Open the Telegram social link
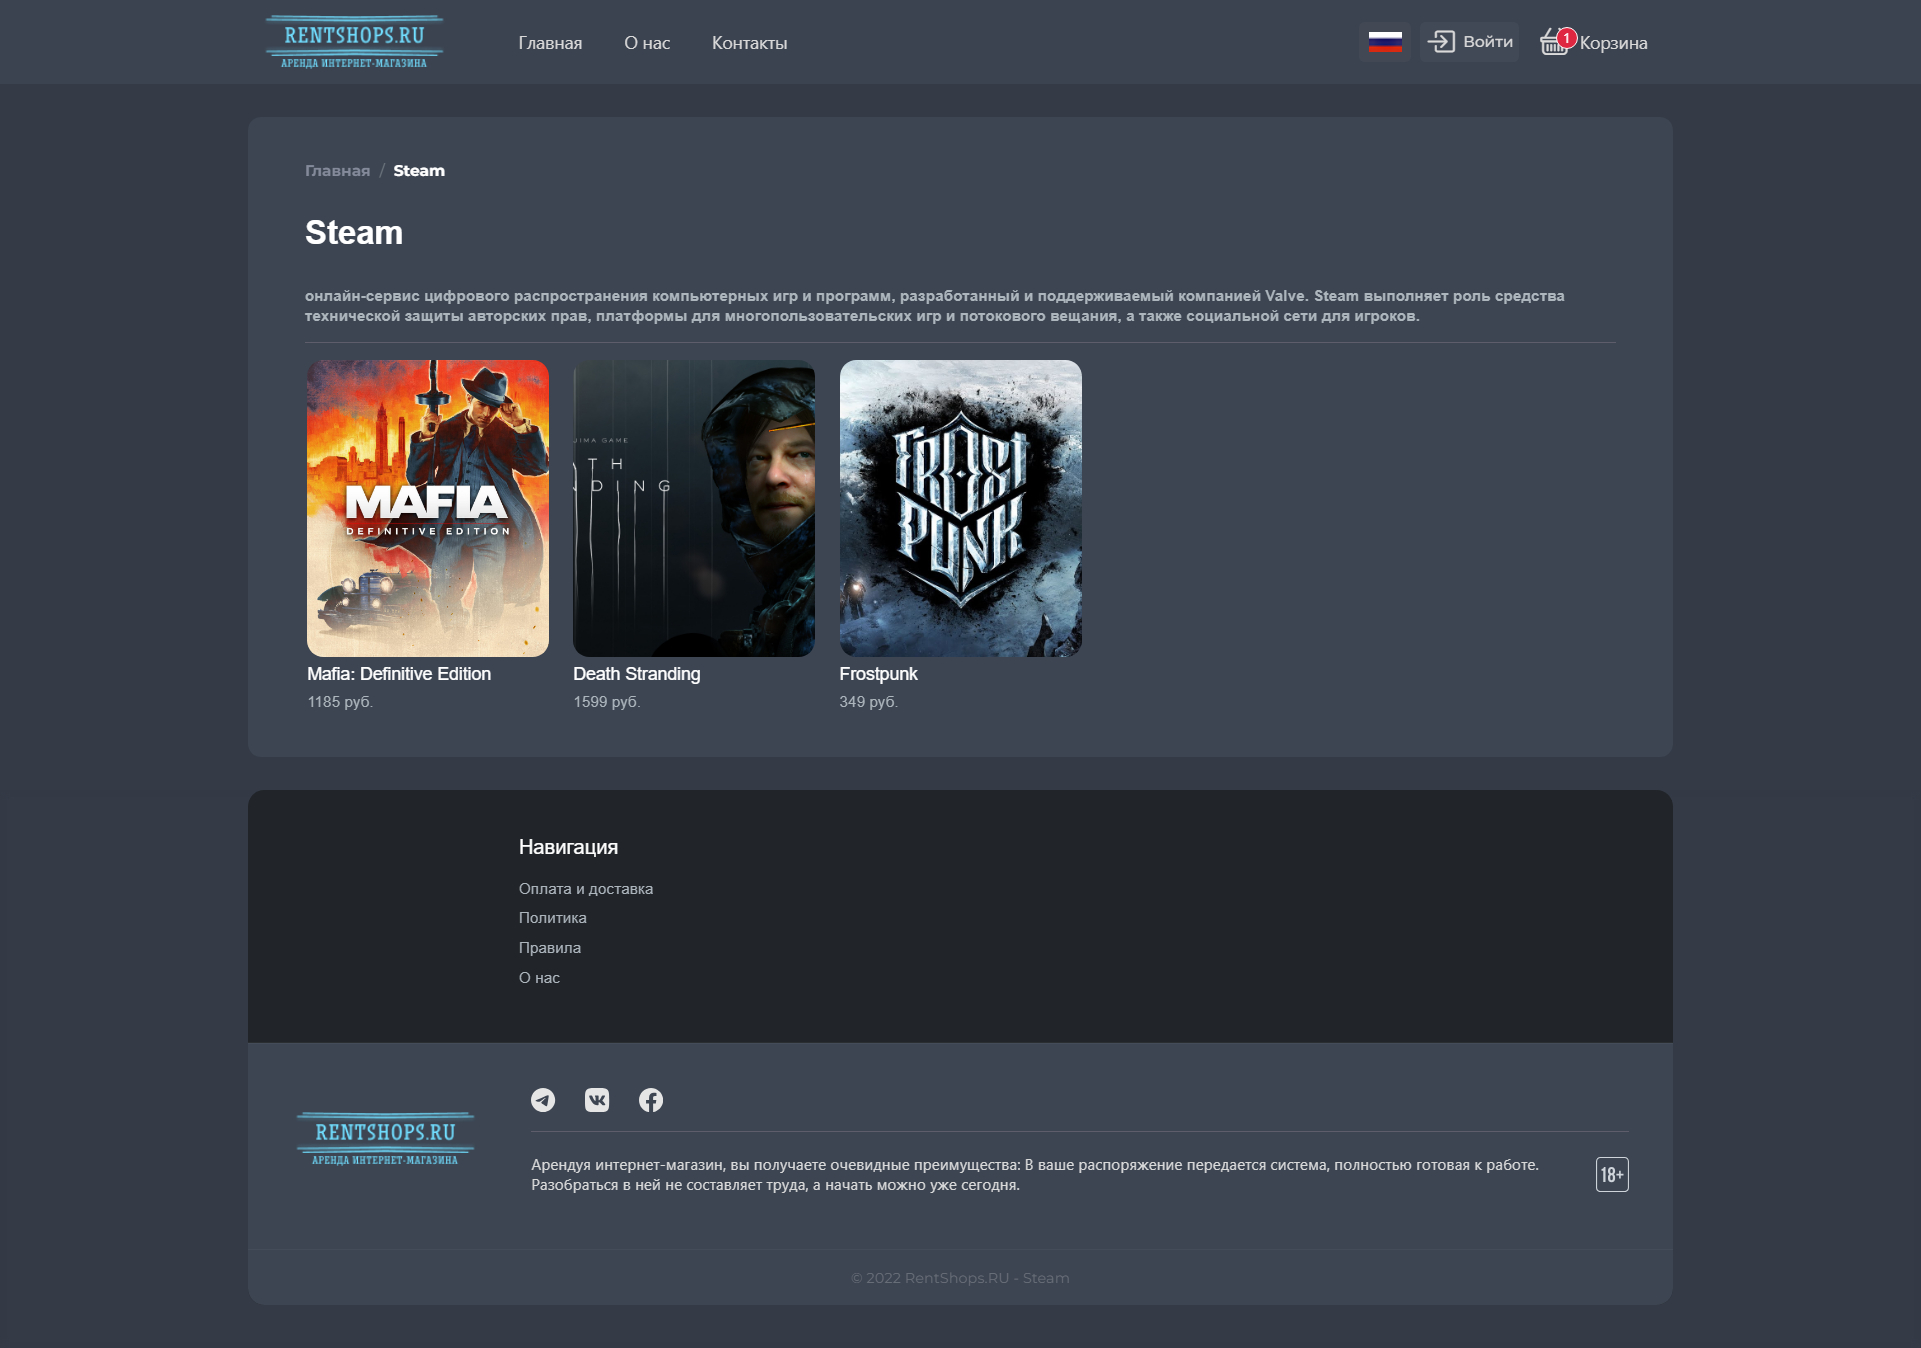Image resolution: width=1921 pixels, height=1348 pixels. 543,1100
